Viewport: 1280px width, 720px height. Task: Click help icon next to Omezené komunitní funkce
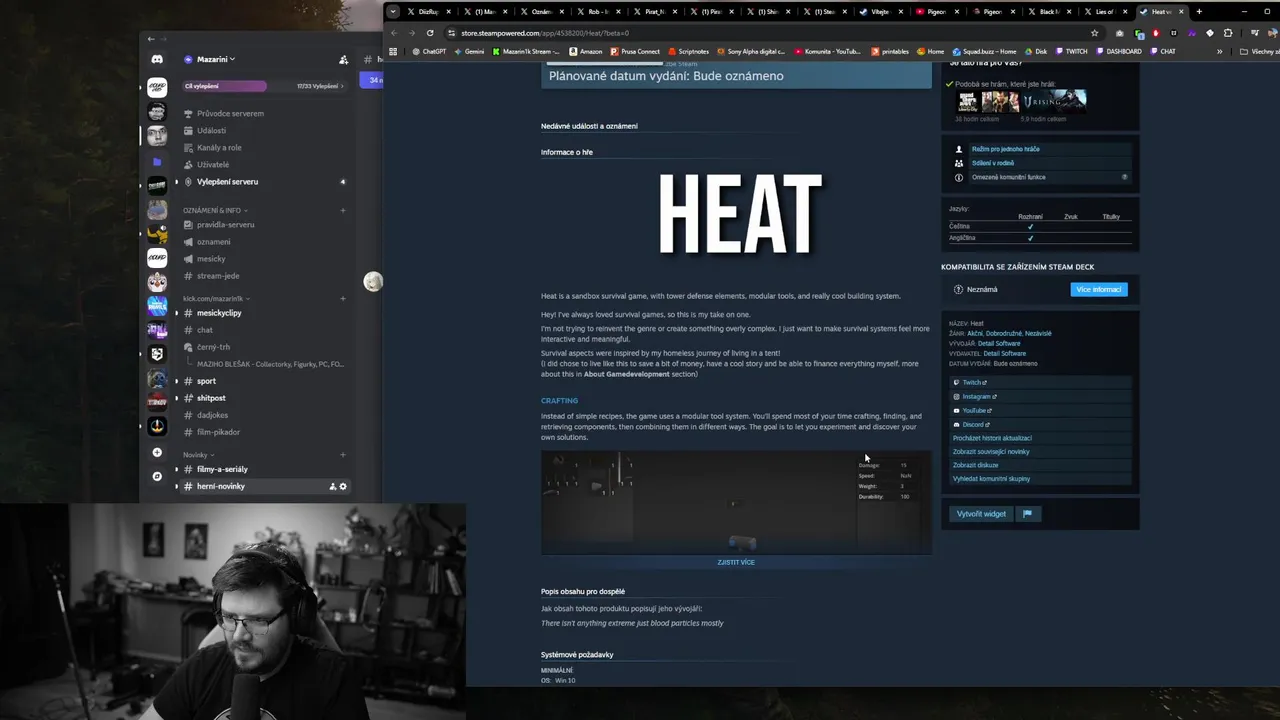[1124, 177]
